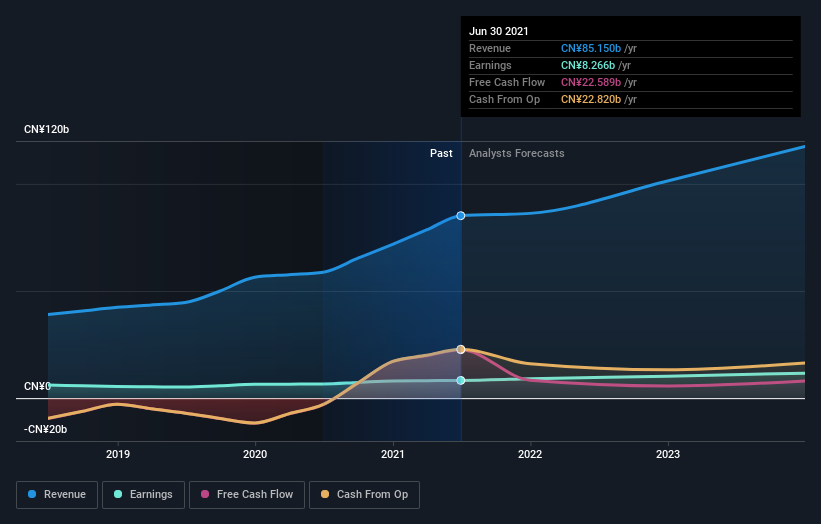Click the Jun 30 2021 tooltip date
The image size is (821, 524).
498,31
